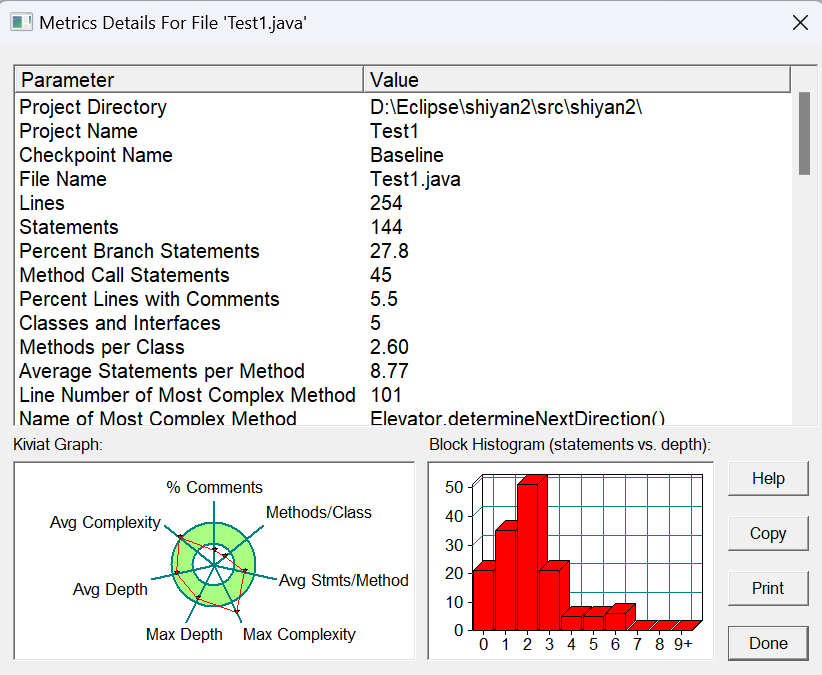Select the Classes and Interfaces row
Viewport: 822px width, 675px height.
[x=403, y=323]
